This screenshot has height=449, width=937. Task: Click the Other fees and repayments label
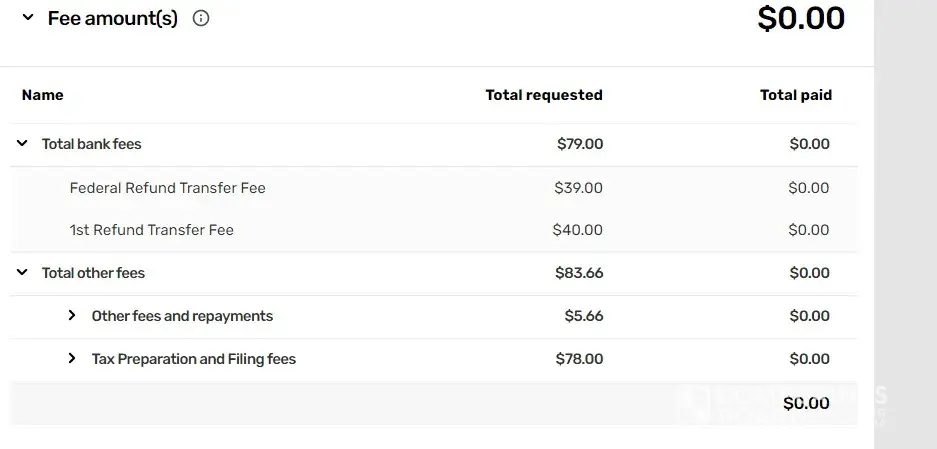tap(182, 316)
